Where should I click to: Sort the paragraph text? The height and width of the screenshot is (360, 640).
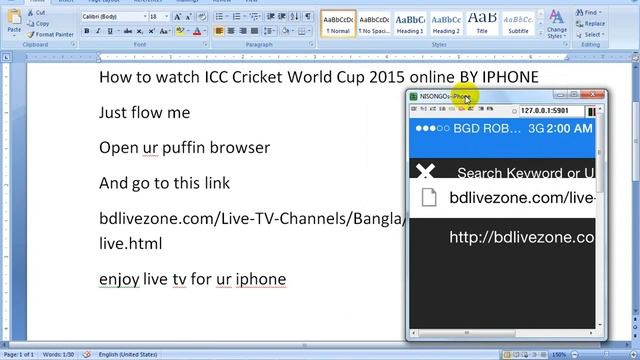pyautogui.click(x=294, y=17)
